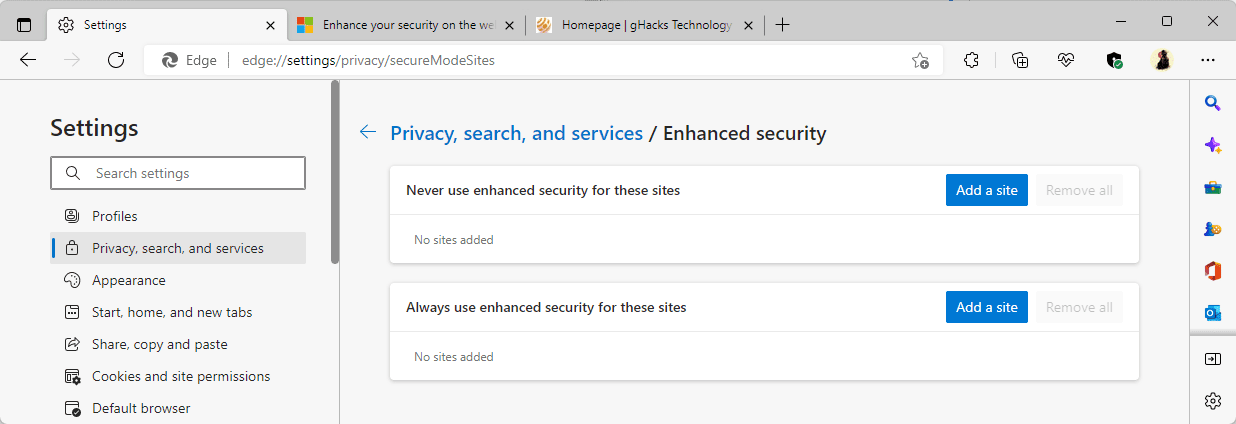1236x424 pixels.
Task: Open the Outlook sidebar icon
Action: (x=1212, y=313)
